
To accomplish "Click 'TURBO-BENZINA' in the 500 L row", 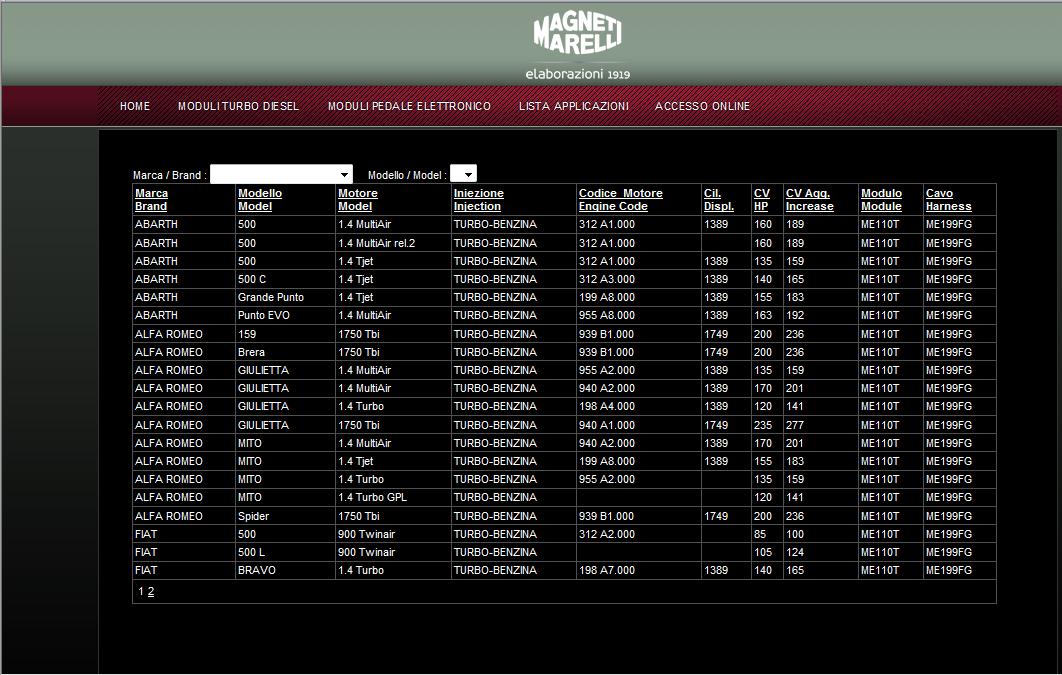I will (495, 552).
